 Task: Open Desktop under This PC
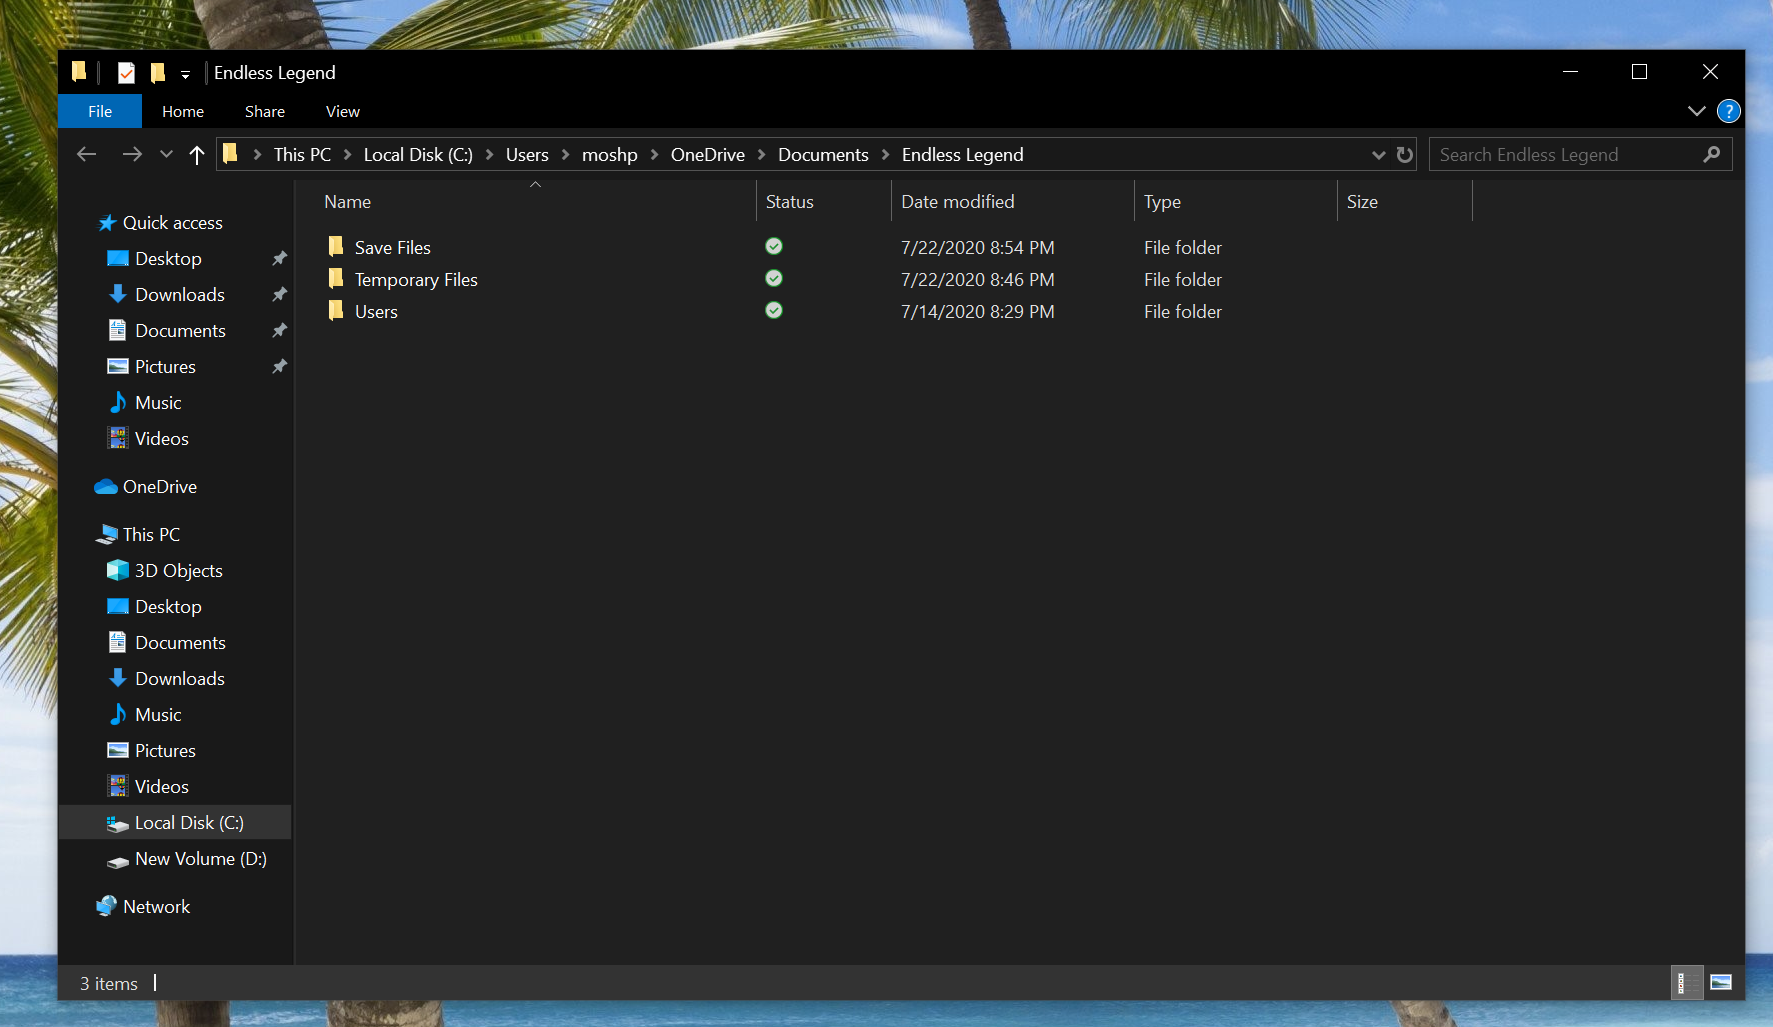click(168, 606)
